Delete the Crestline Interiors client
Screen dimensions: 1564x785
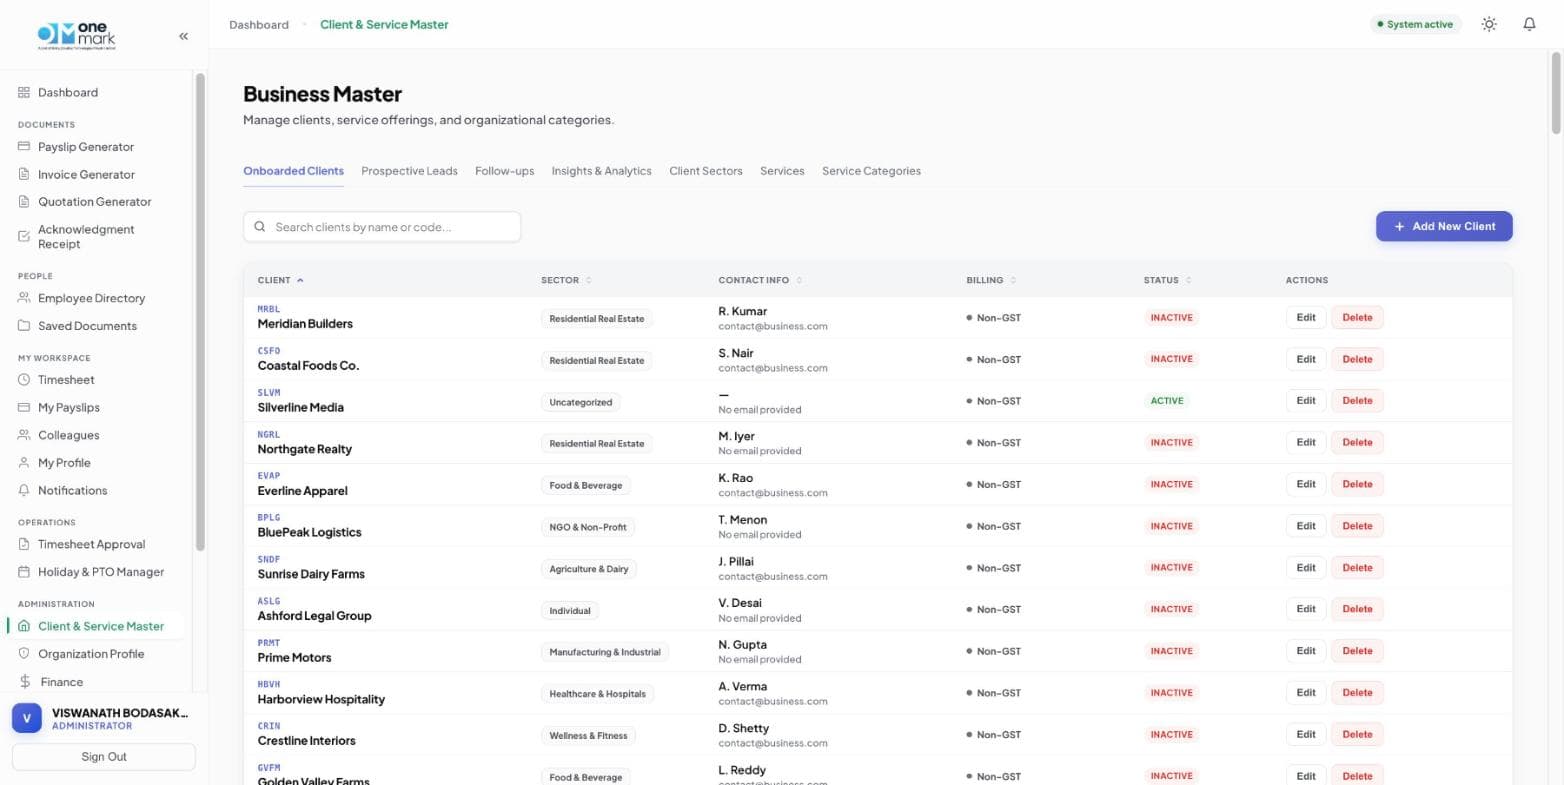[x=1357, y=734]
